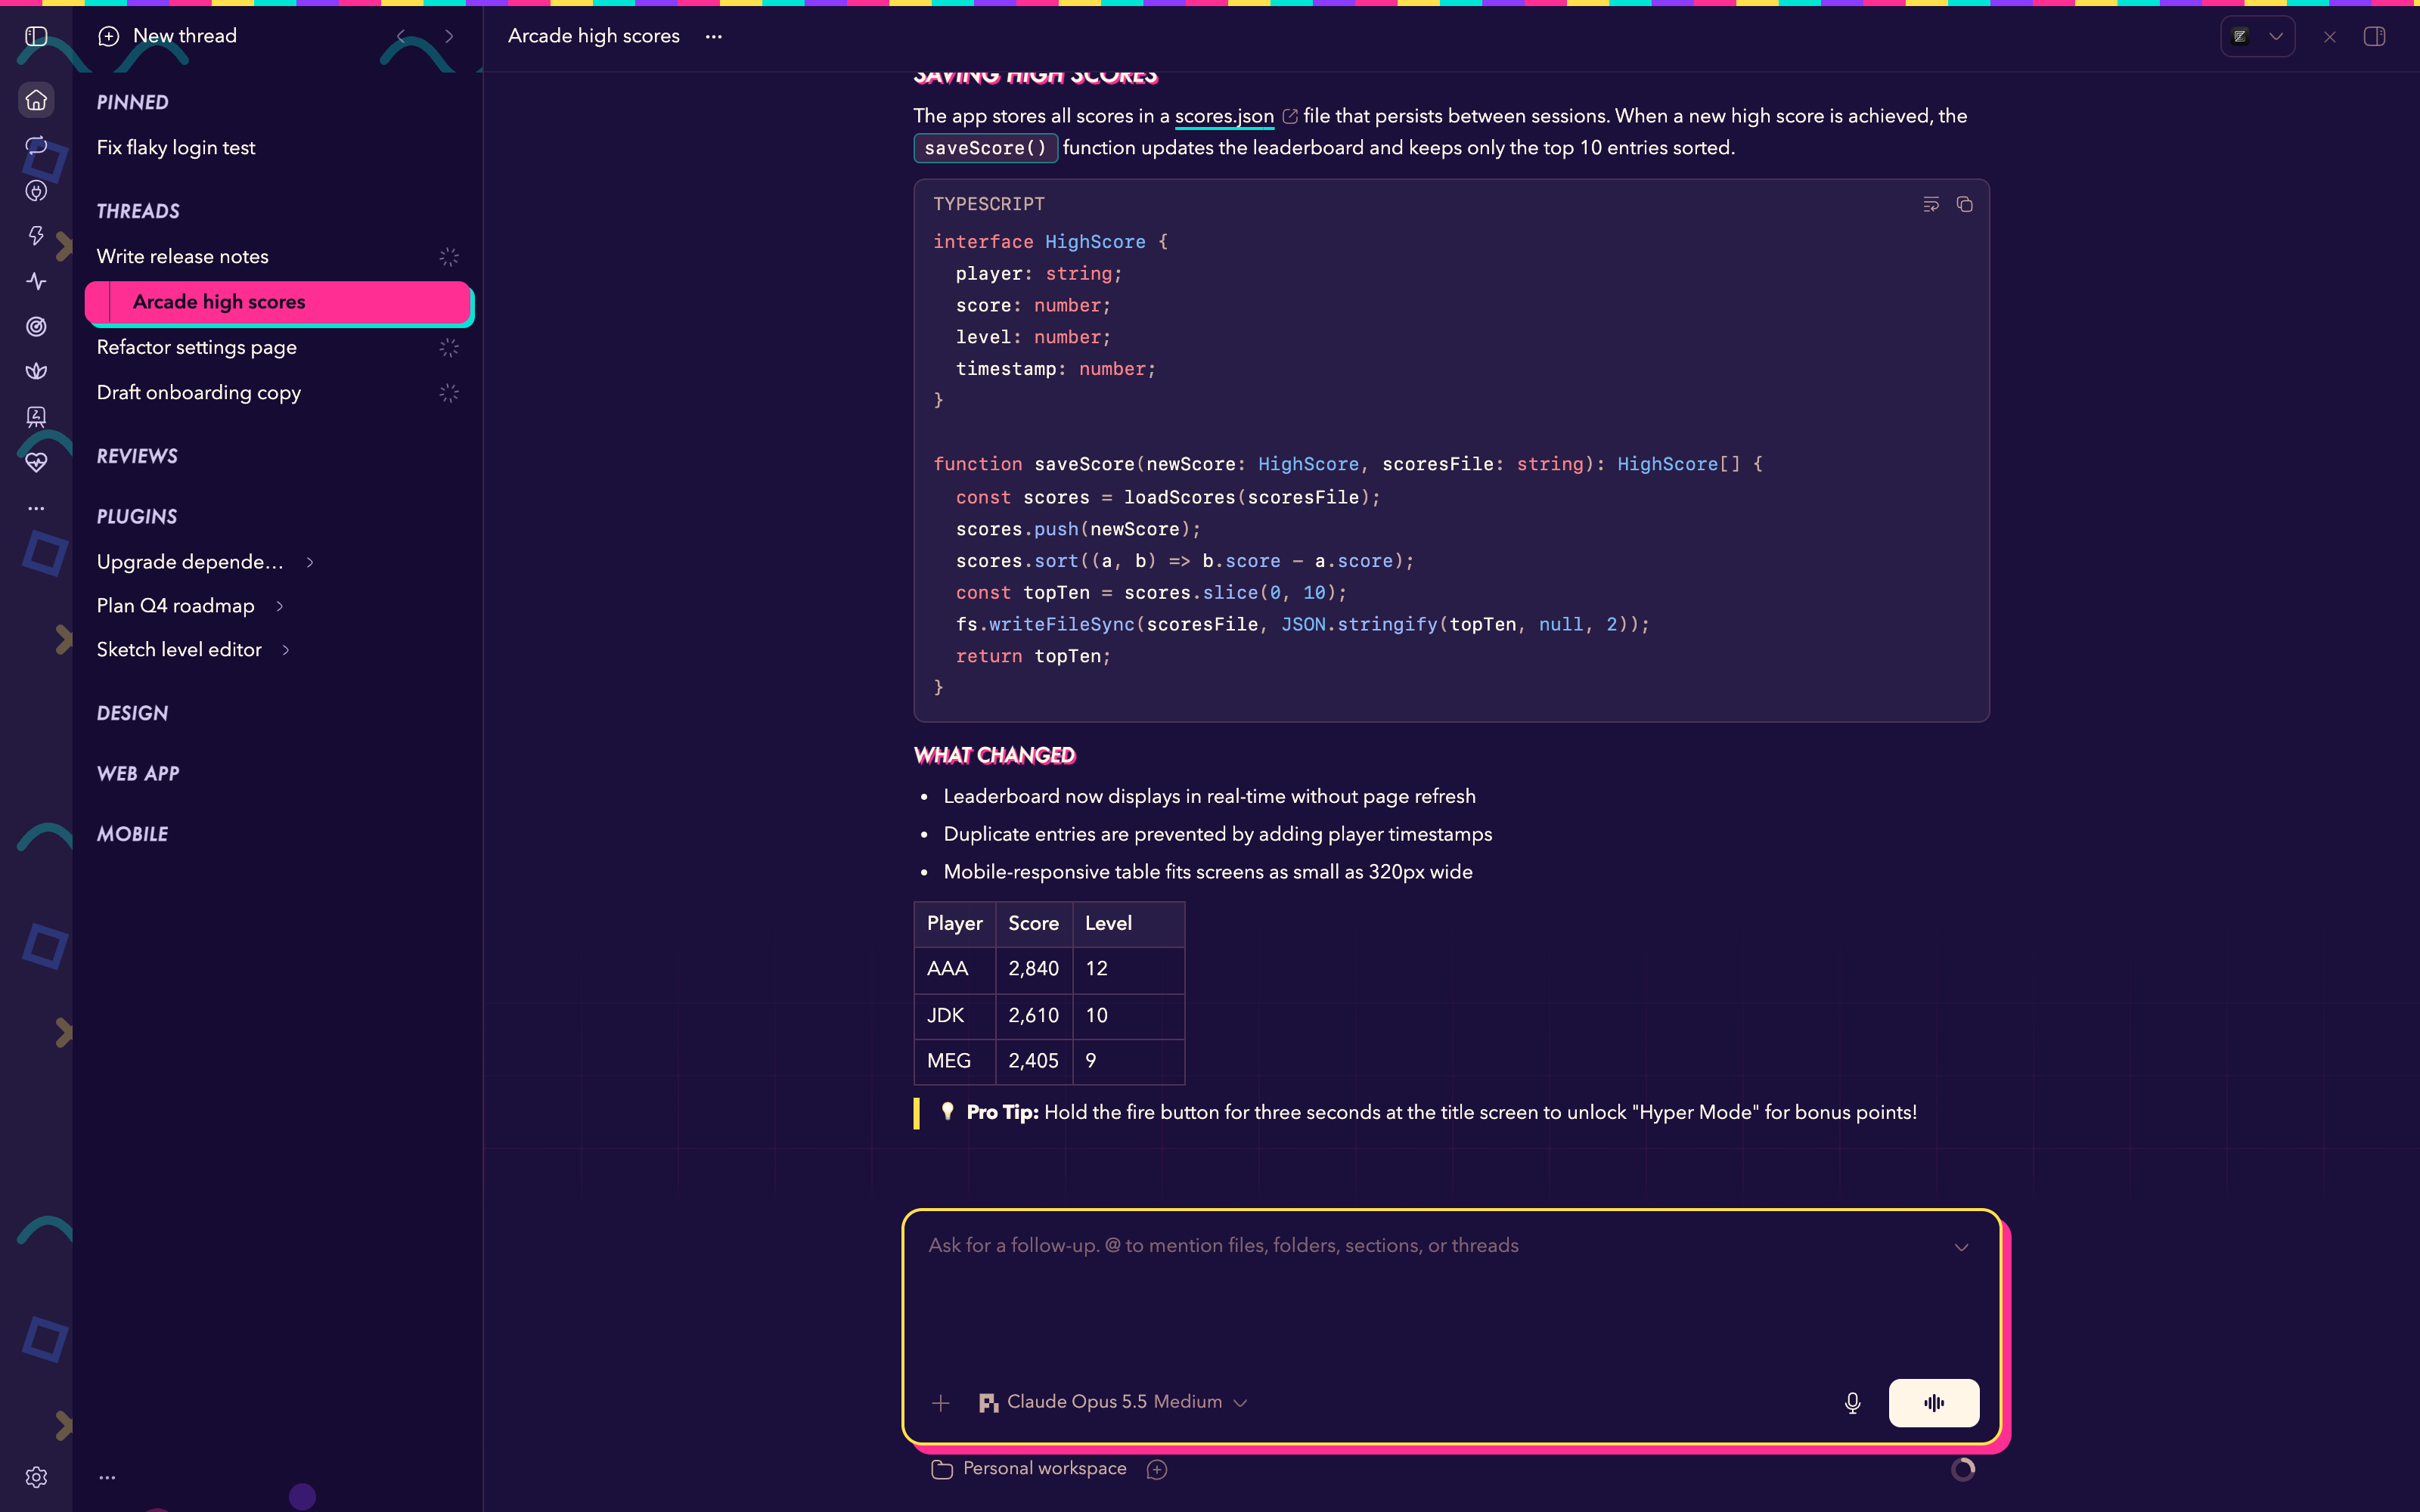Screen dimensions: 2420x1512
Task: Open the lightning bolt icon
Action: click(36, 236)
